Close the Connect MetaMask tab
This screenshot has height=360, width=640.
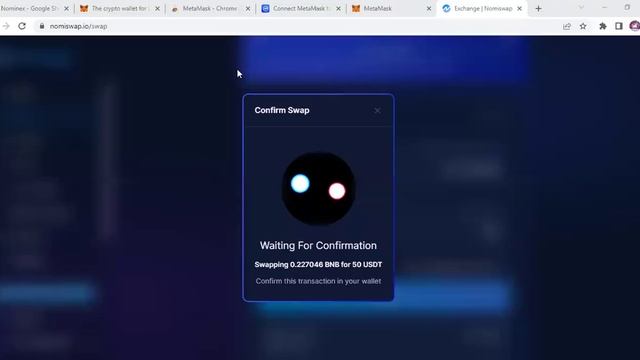pos(338,9)
